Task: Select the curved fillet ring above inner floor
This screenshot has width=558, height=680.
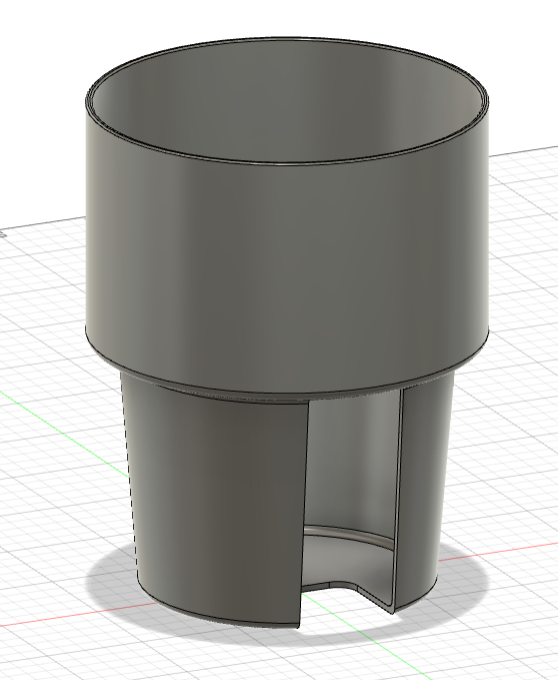Action: [x=351, y=535]
